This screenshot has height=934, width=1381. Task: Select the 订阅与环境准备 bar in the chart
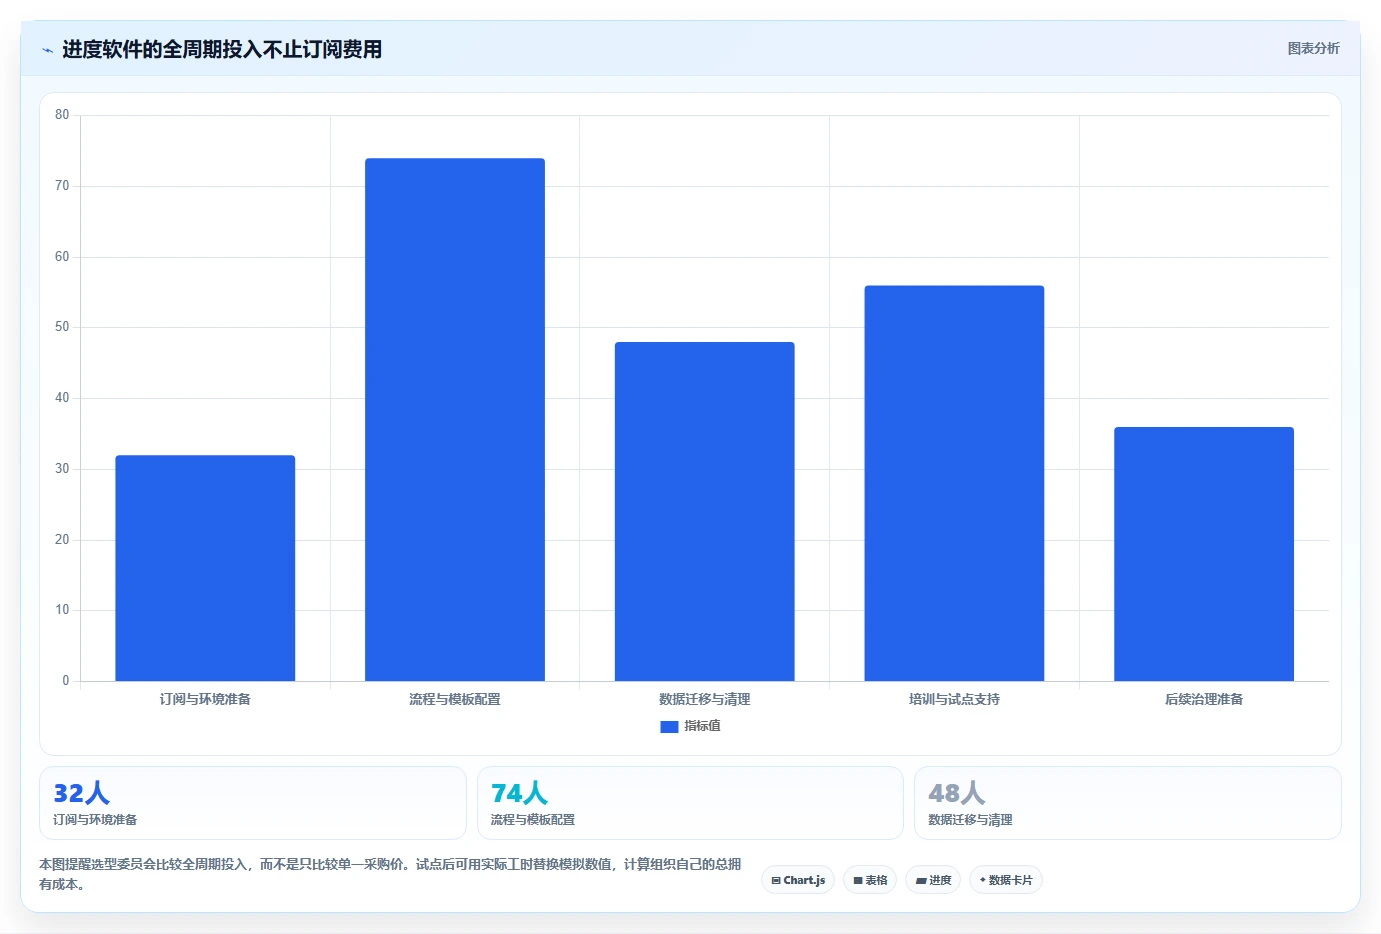205,568
